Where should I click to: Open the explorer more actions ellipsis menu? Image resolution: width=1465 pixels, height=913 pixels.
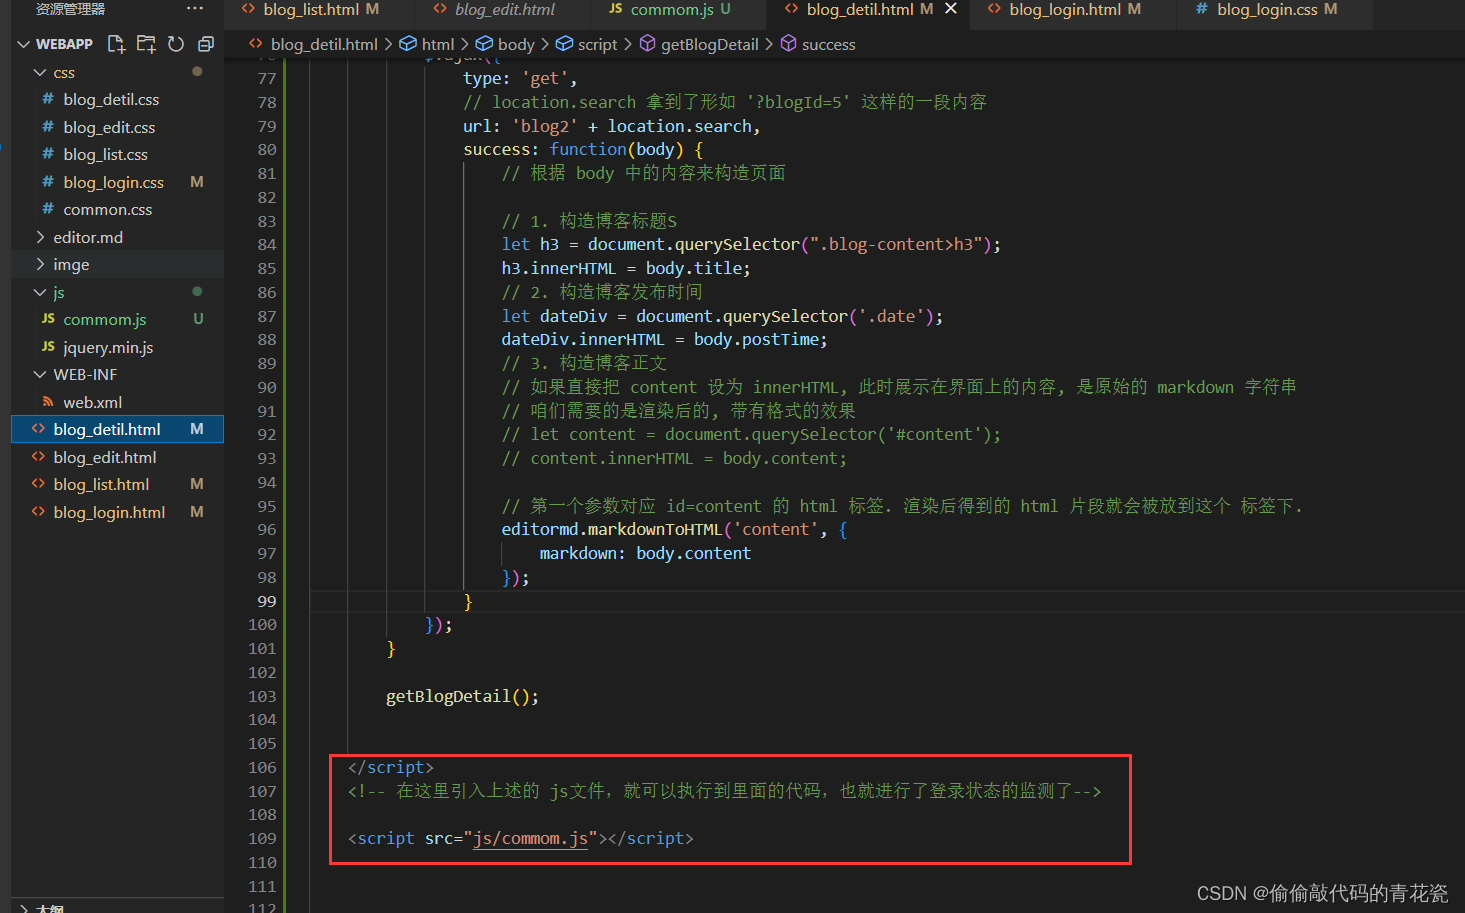(x=195, y=8)
